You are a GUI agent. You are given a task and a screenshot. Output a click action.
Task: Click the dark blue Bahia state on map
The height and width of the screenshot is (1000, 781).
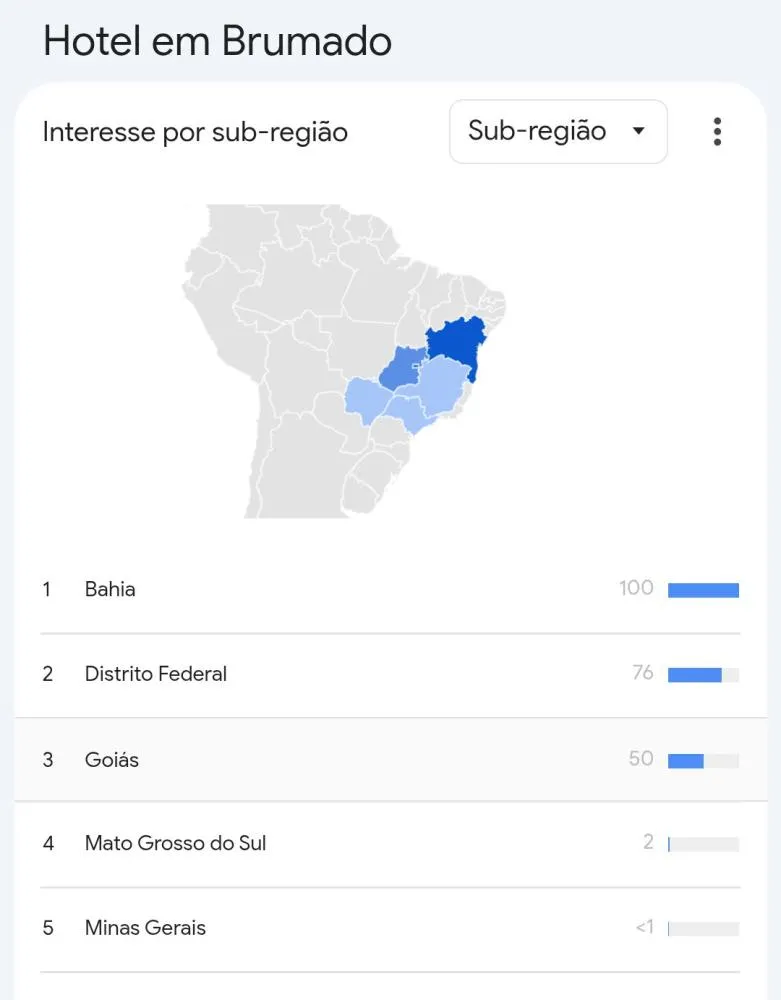pyautogui.click(x=455, y=343)
